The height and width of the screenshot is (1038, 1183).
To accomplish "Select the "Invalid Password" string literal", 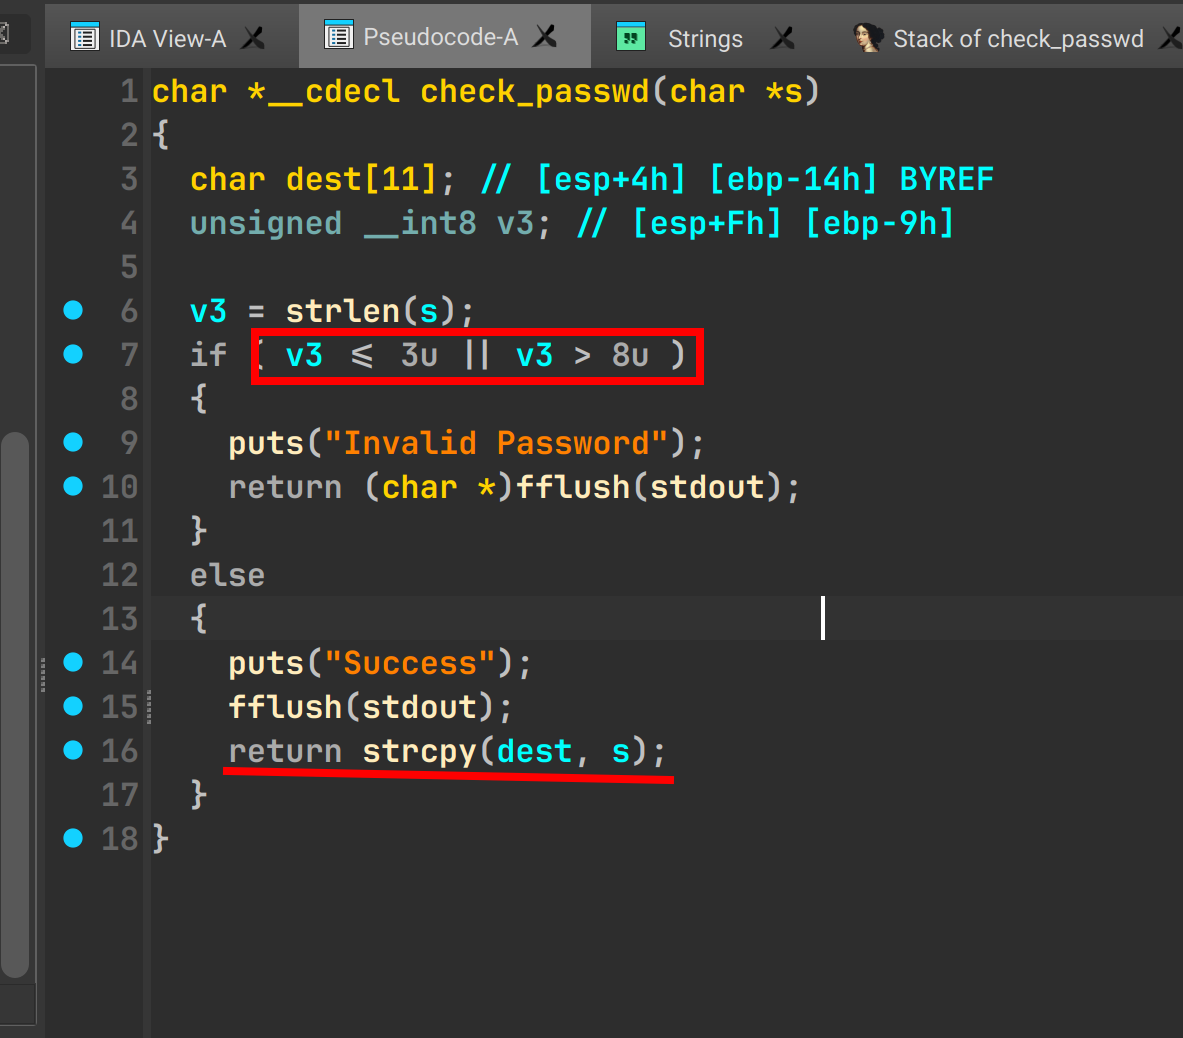I will coord(495,443).
